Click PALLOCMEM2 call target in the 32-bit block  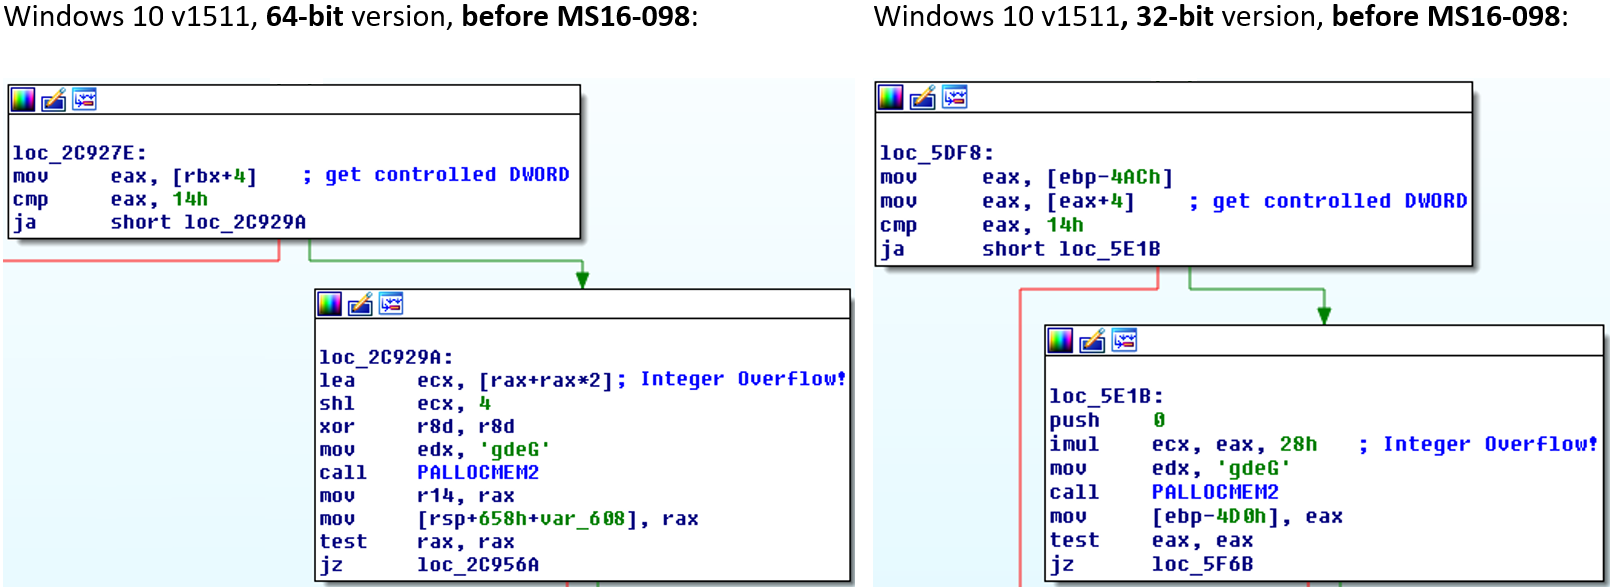pyautogui.click(x=1214, y=492)
